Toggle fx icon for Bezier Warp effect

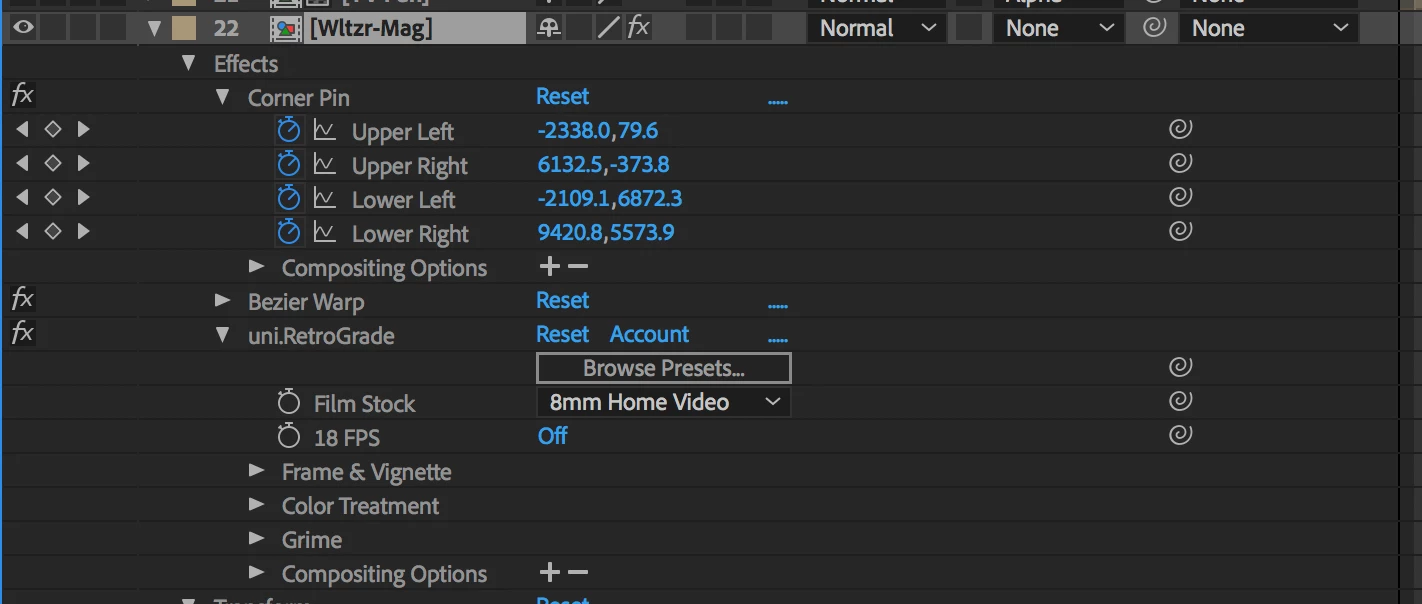point(22,300)
